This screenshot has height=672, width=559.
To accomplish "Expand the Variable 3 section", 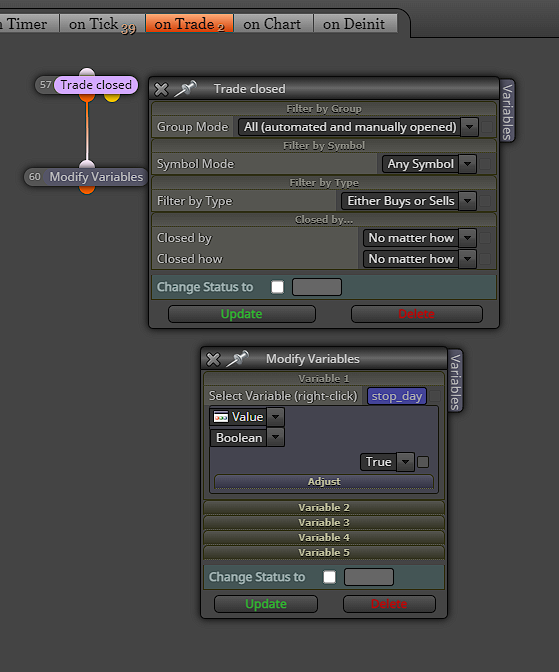I will click(x=324, y=522).
